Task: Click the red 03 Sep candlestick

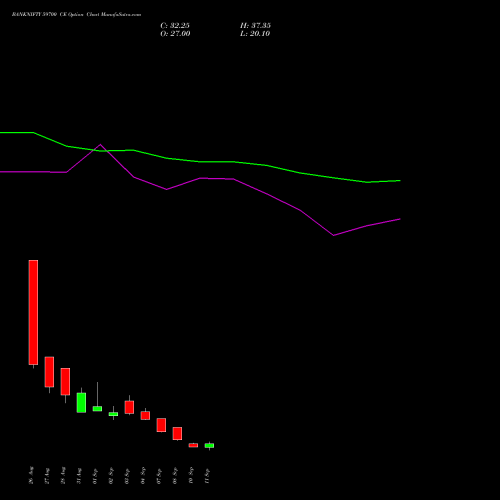Action: [x=129, y=407]
